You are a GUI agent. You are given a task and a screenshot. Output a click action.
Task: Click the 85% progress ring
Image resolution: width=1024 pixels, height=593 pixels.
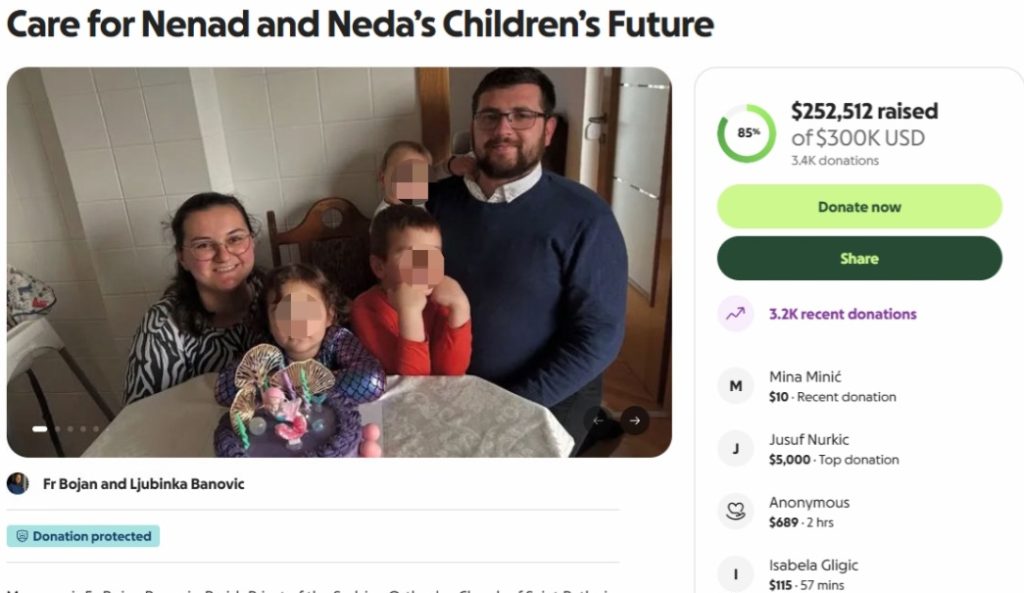(746, 133)
